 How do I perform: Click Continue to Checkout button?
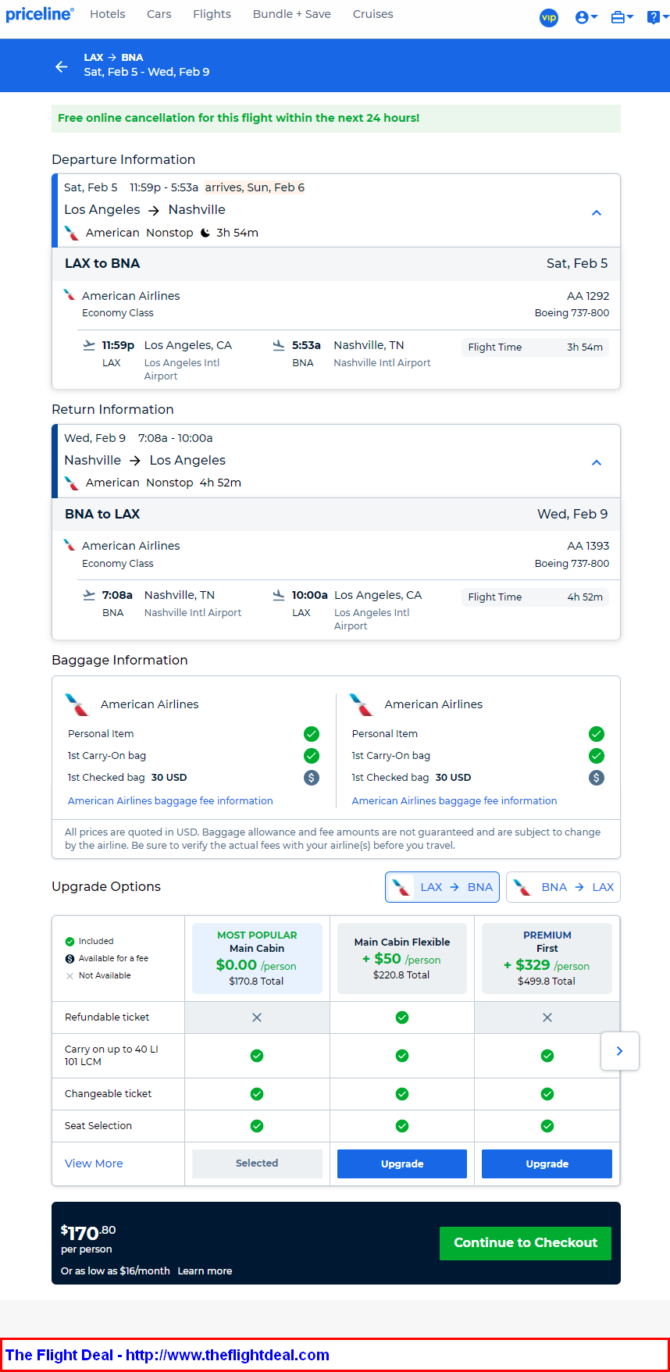tap(525, 1243)
